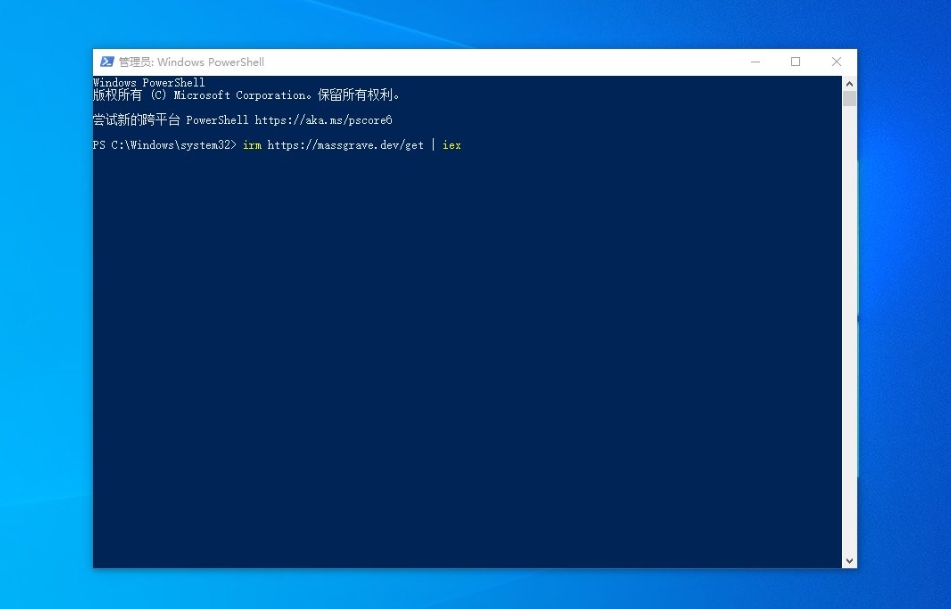Click the PowerShell icon in the title bar
Viewport: 951px width, 609px height.
(x=106, y=62)
